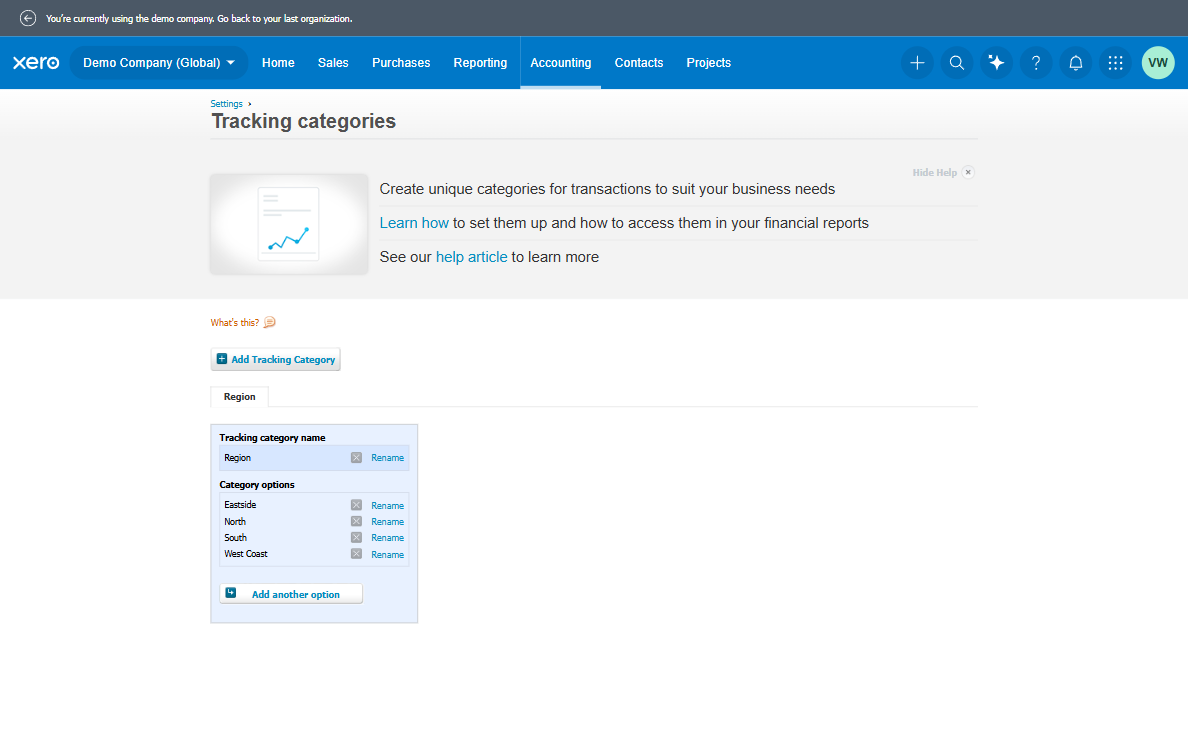Click Add another option button
1188x756 pixels.
click(291, 594)
